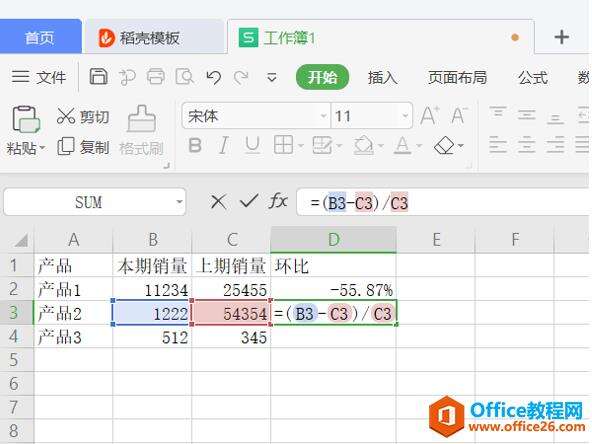Open the fx Insert Function dialog
592x444 pixels.
(278, 201)
